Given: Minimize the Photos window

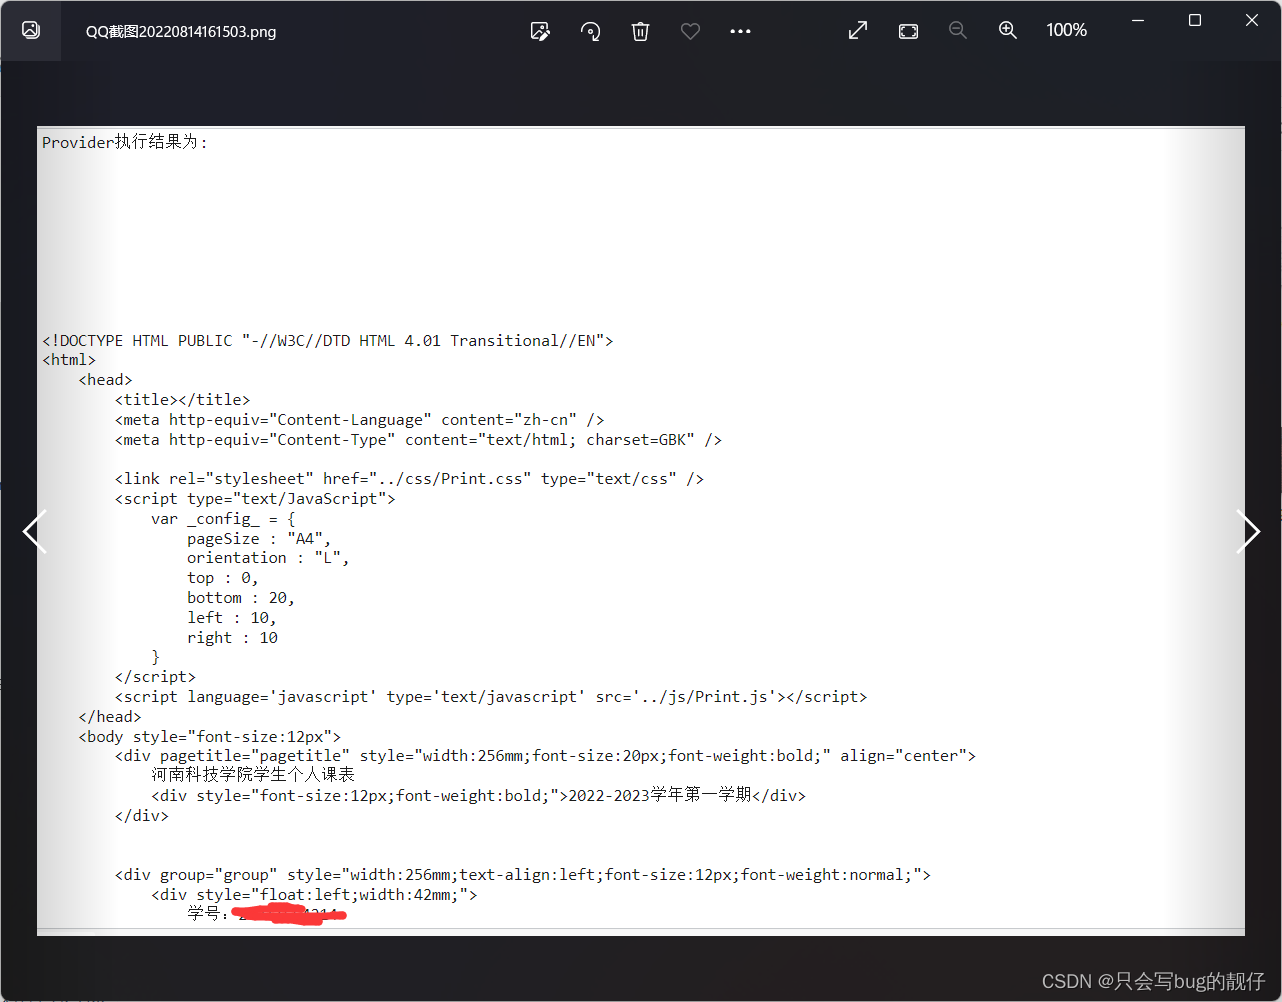Looking at the screenshot, I should pos(1137,20).
